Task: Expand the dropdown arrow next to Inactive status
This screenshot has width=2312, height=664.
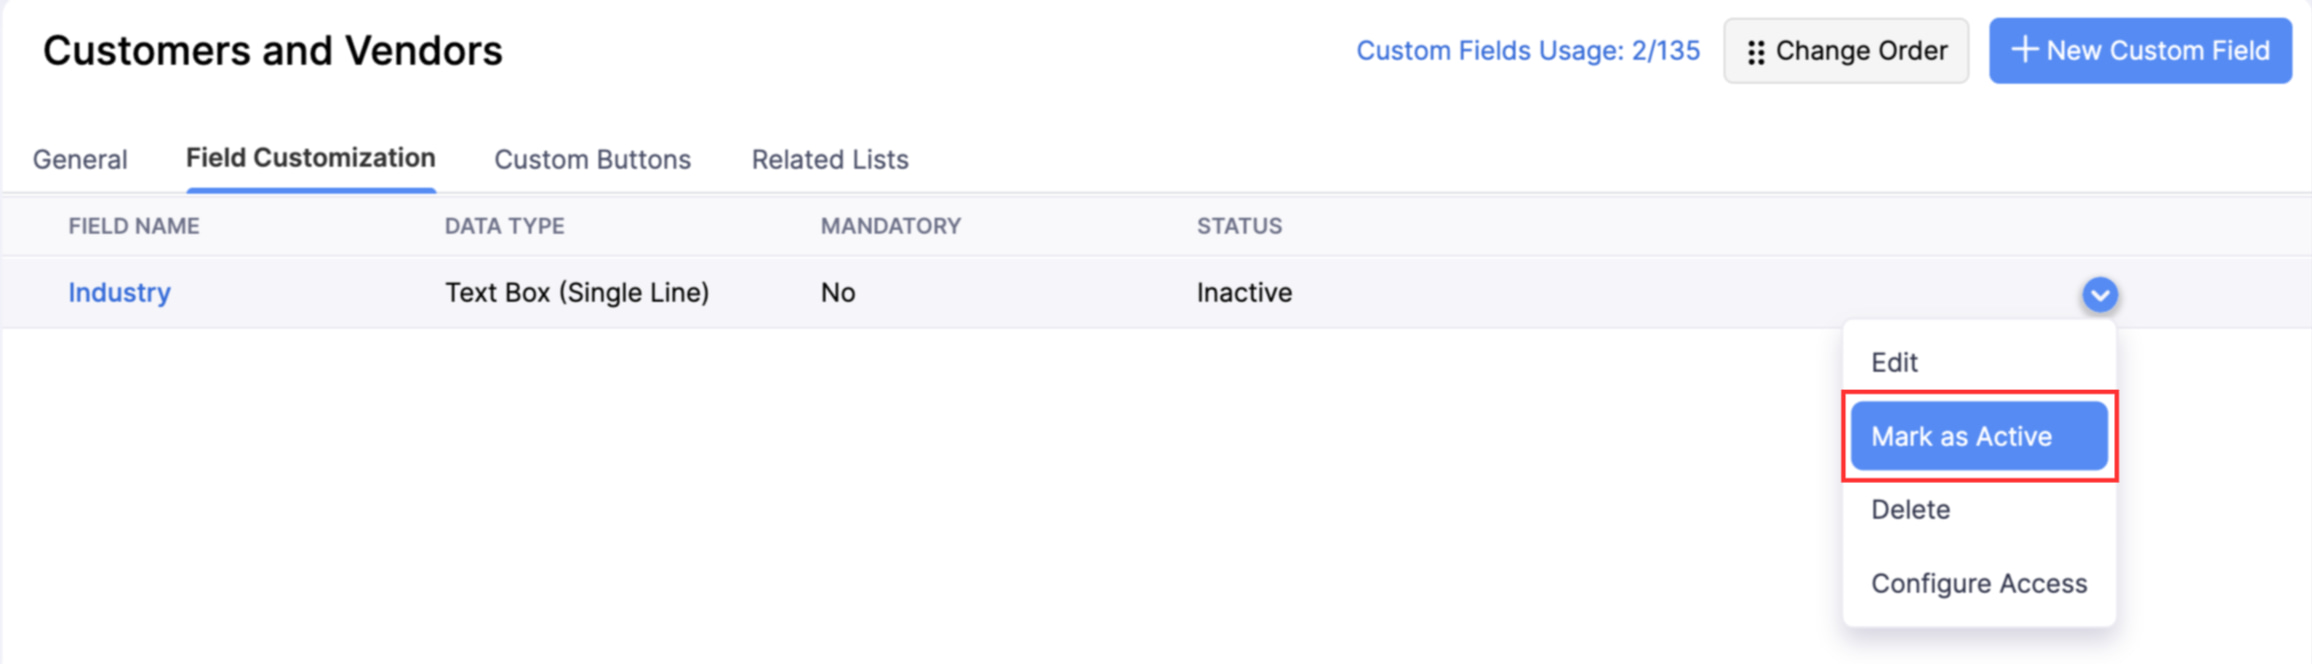Action: click(2101, 294)
